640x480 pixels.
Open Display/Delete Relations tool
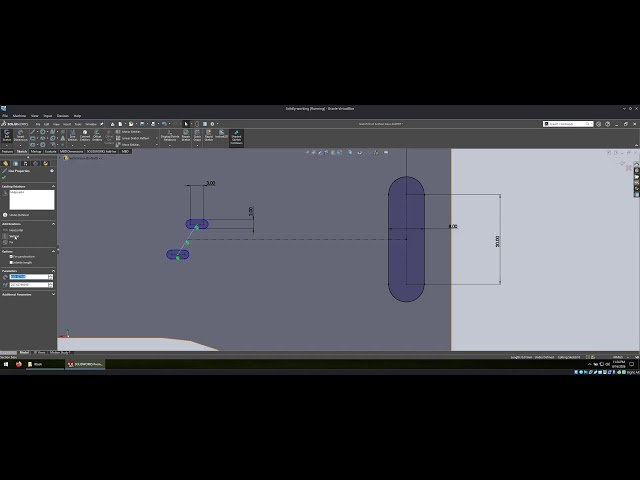(170, 136)
